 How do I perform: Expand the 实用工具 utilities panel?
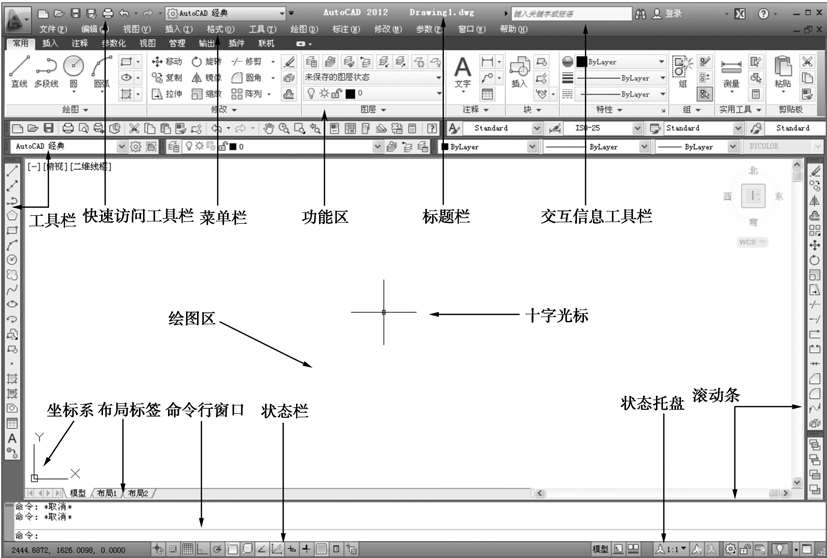tap(741, 110)
